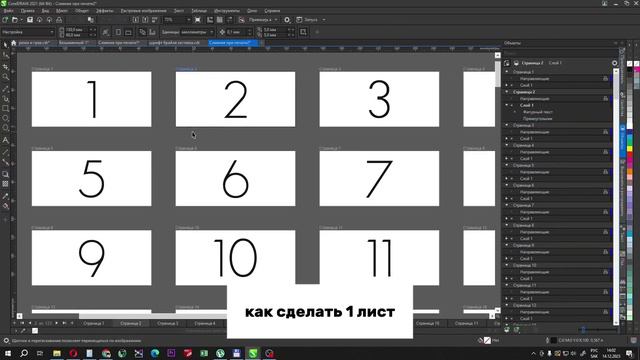Set page to portrait orientation
The height and width of the screenshot is (360, 640).
click(x=118, y=32)
